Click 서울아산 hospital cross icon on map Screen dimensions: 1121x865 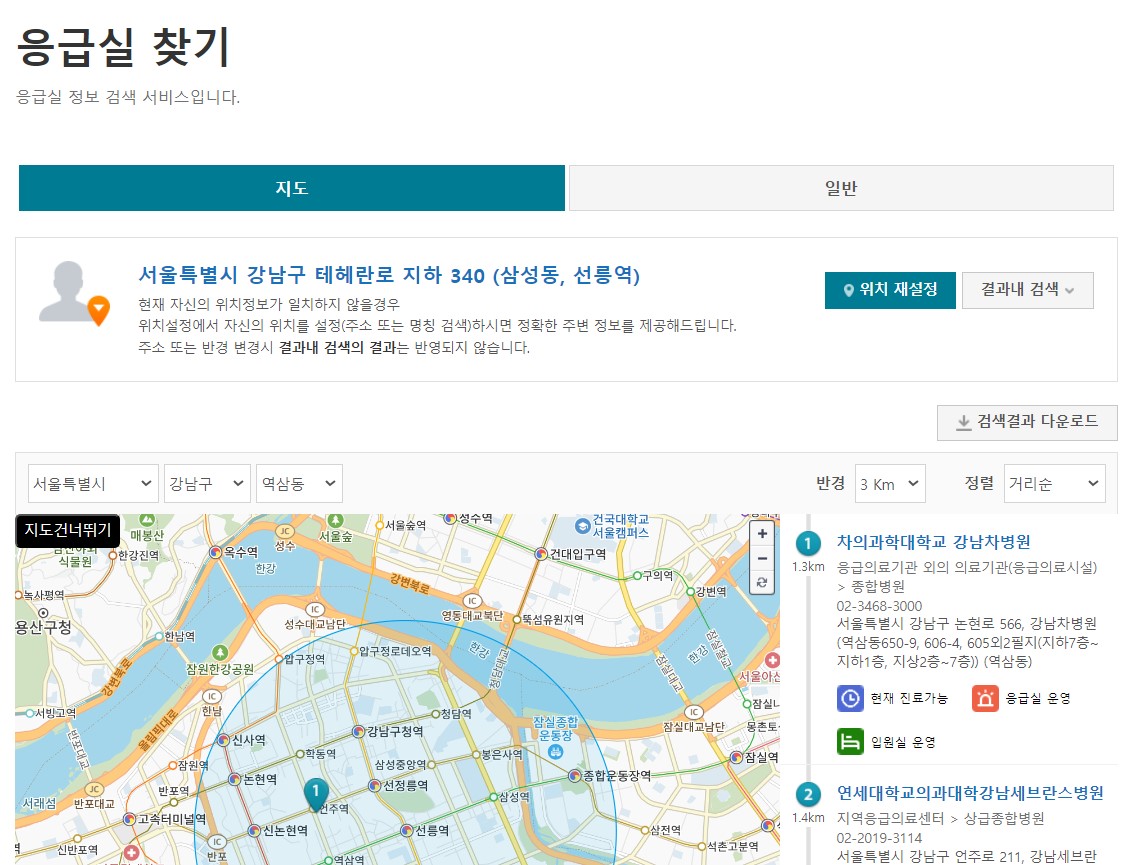click(x=772, y=660)
